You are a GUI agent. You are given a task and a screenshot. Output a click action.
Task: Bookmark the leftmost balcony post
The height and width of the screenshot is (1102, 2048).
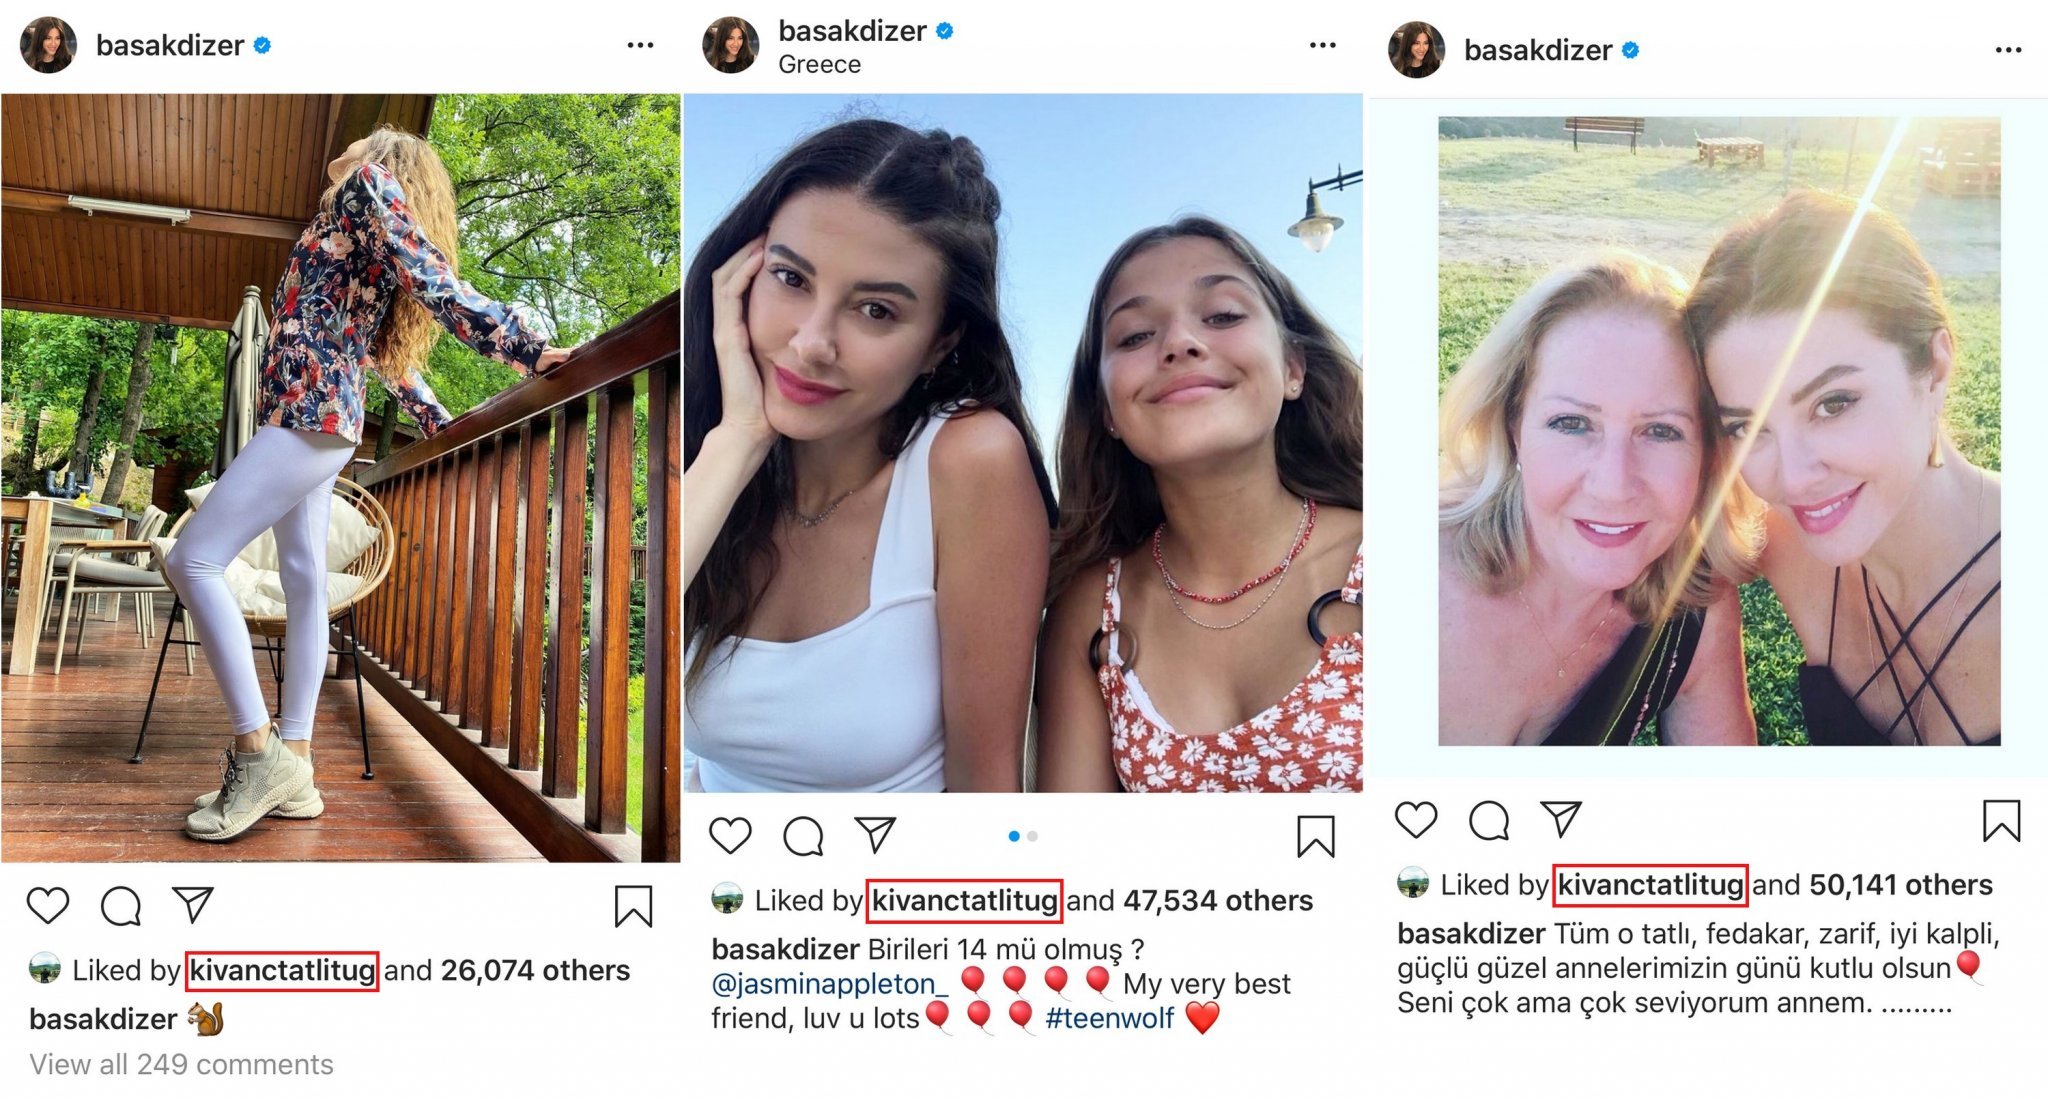click(633, 906)
